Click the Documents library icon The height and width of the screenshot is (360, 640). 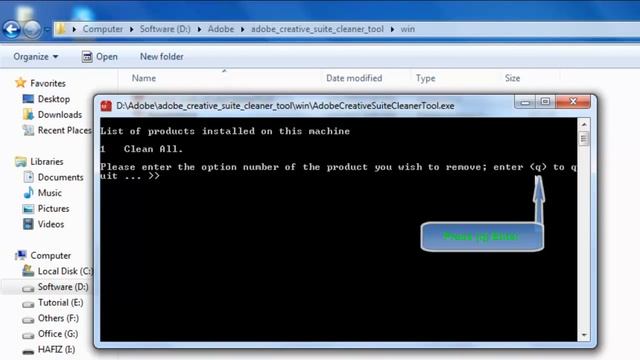28,177
